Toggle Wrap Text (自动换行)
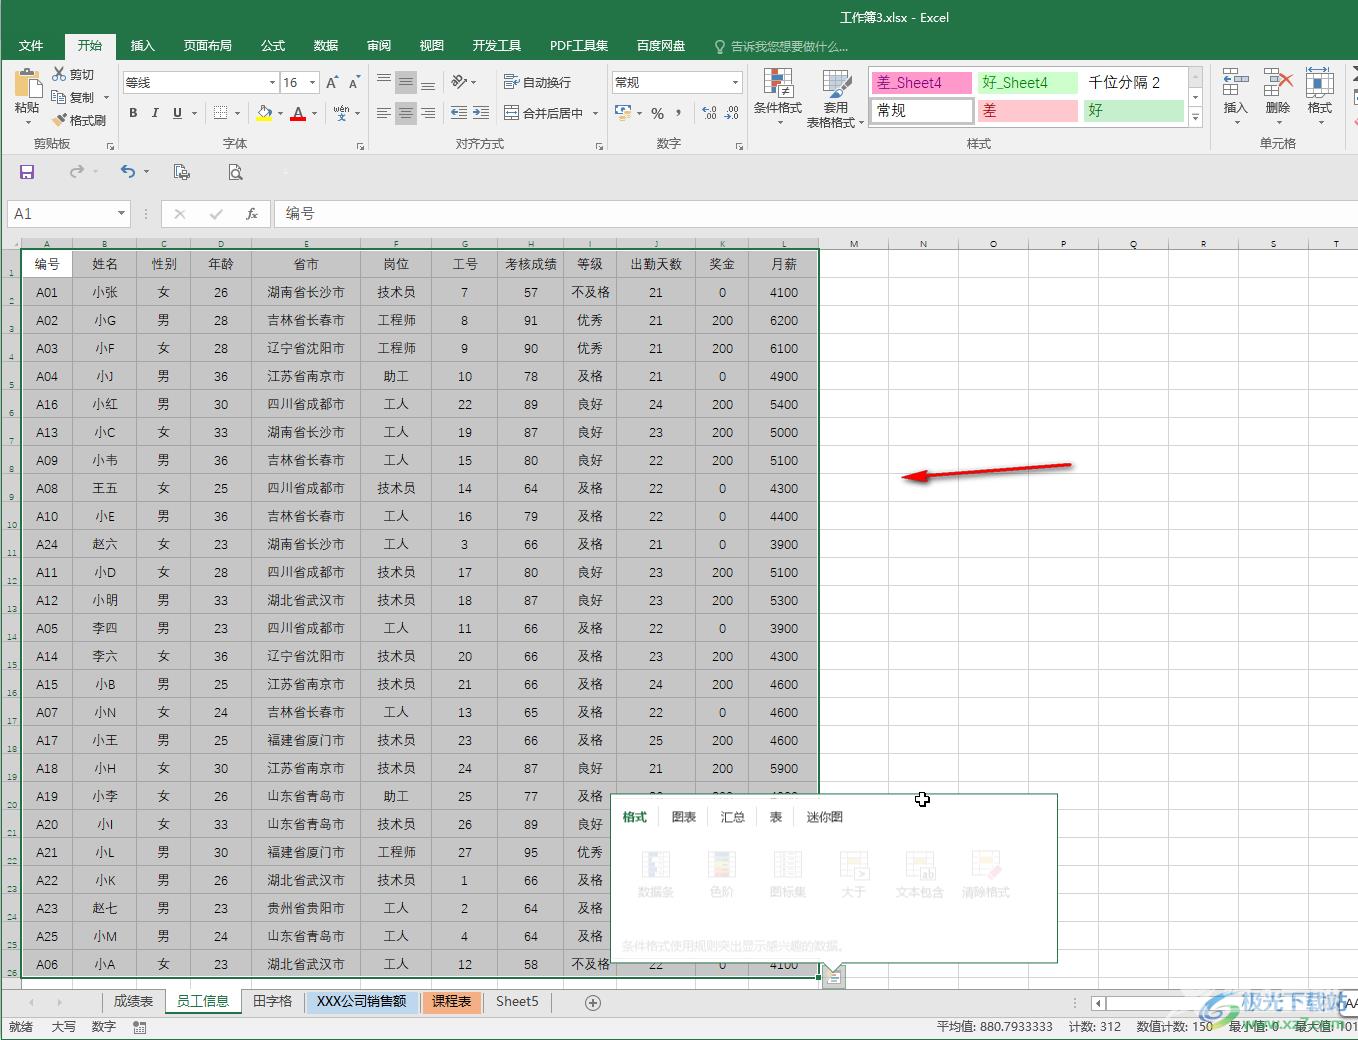The width and height of the screenshot is (1358, 1040). coord(538,82)
